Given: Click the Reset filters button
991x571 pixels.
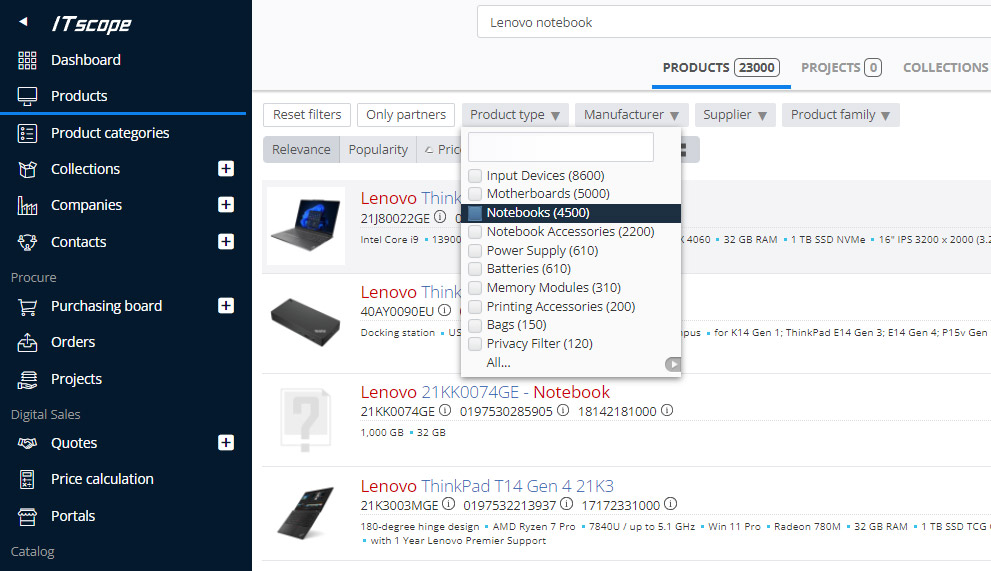Looking at the screenshot, I should pos(307,115).
